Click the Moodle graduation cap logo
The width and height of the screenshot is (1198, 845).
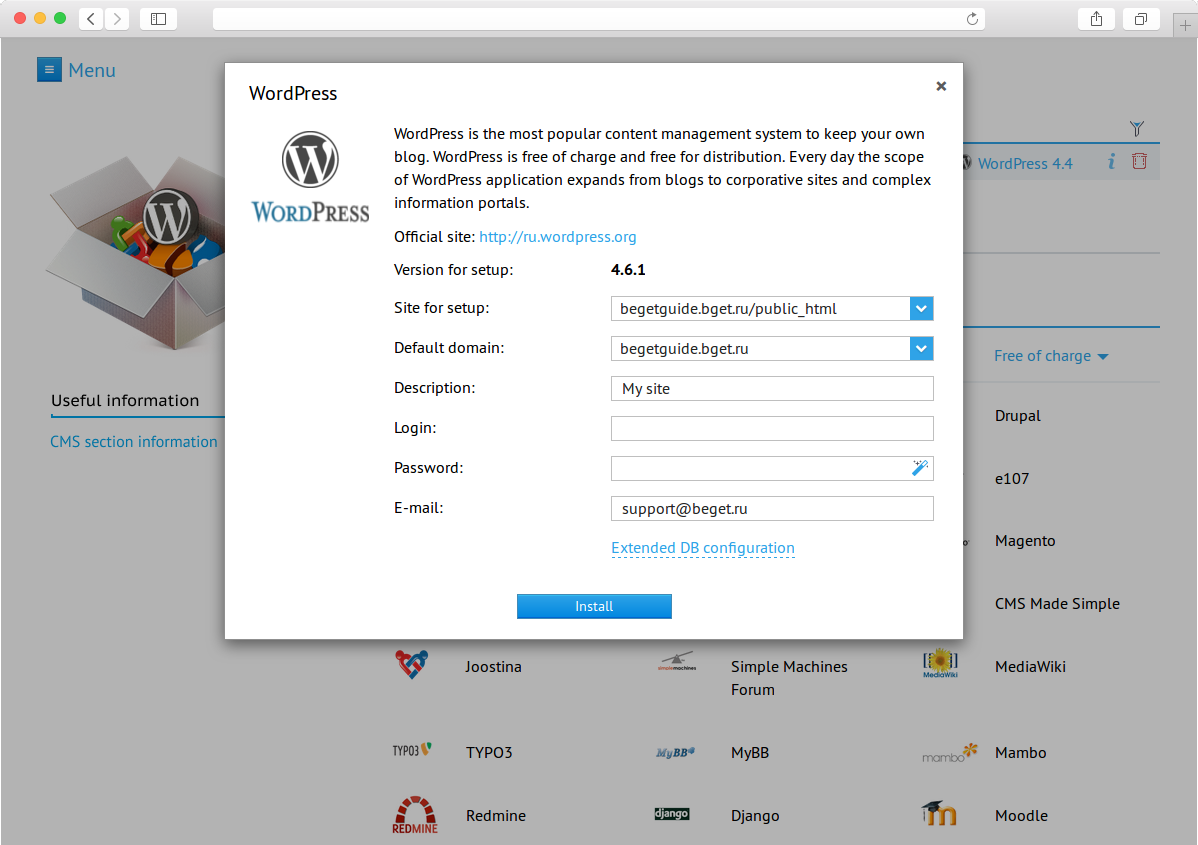click(939, 813)
